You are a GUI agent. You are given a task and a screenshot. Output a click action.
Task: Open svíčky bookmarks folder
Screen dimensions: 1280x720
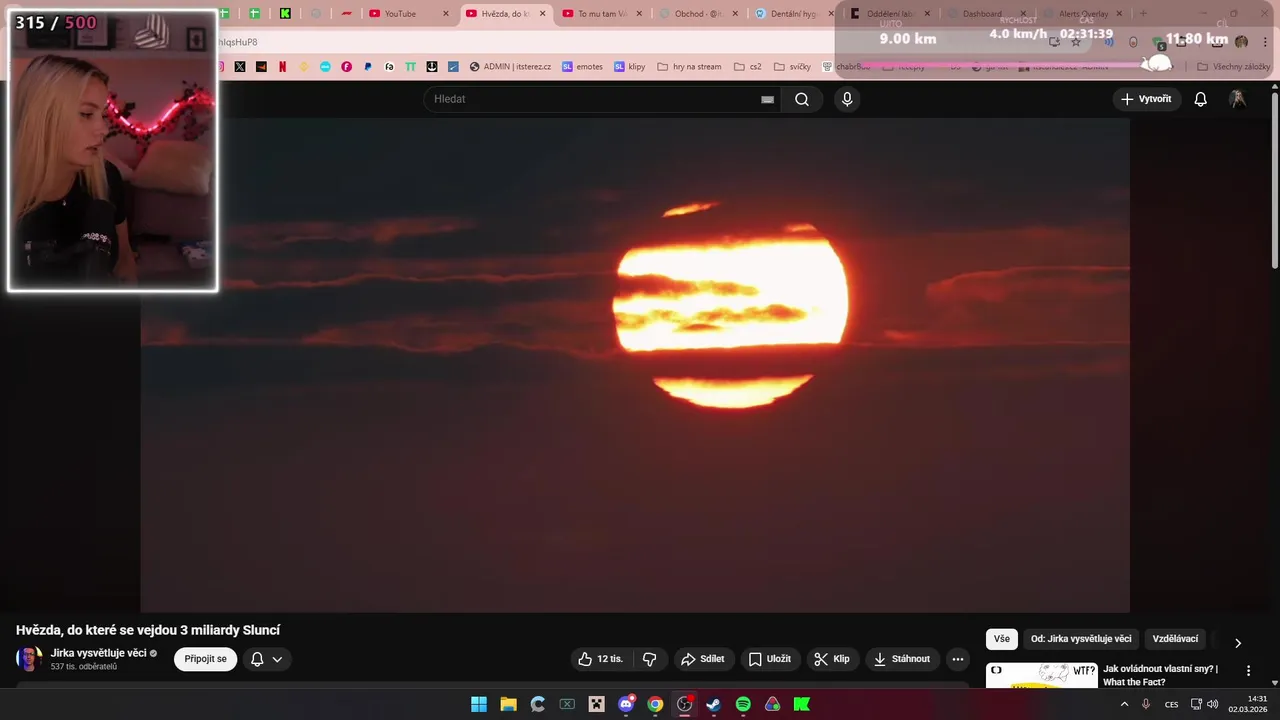[x=792, y=67]
